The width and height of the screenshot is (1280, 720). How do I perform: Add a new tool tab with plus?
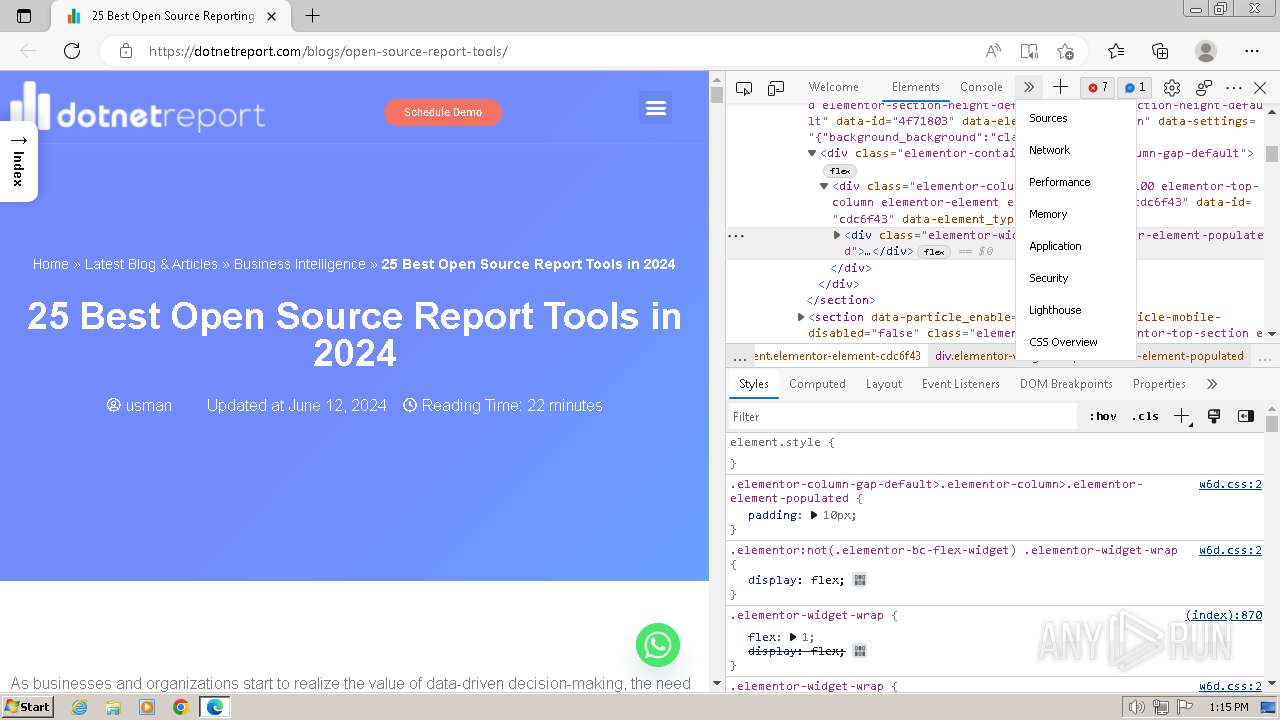[1060, 87]
